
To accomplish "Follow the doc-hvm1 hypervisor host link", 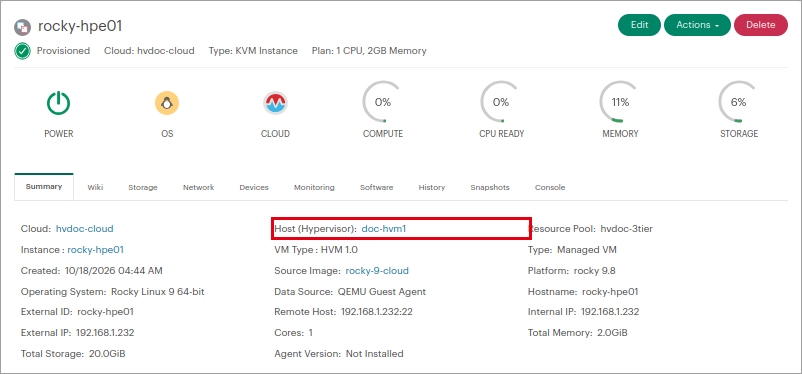I will (384, 229).
